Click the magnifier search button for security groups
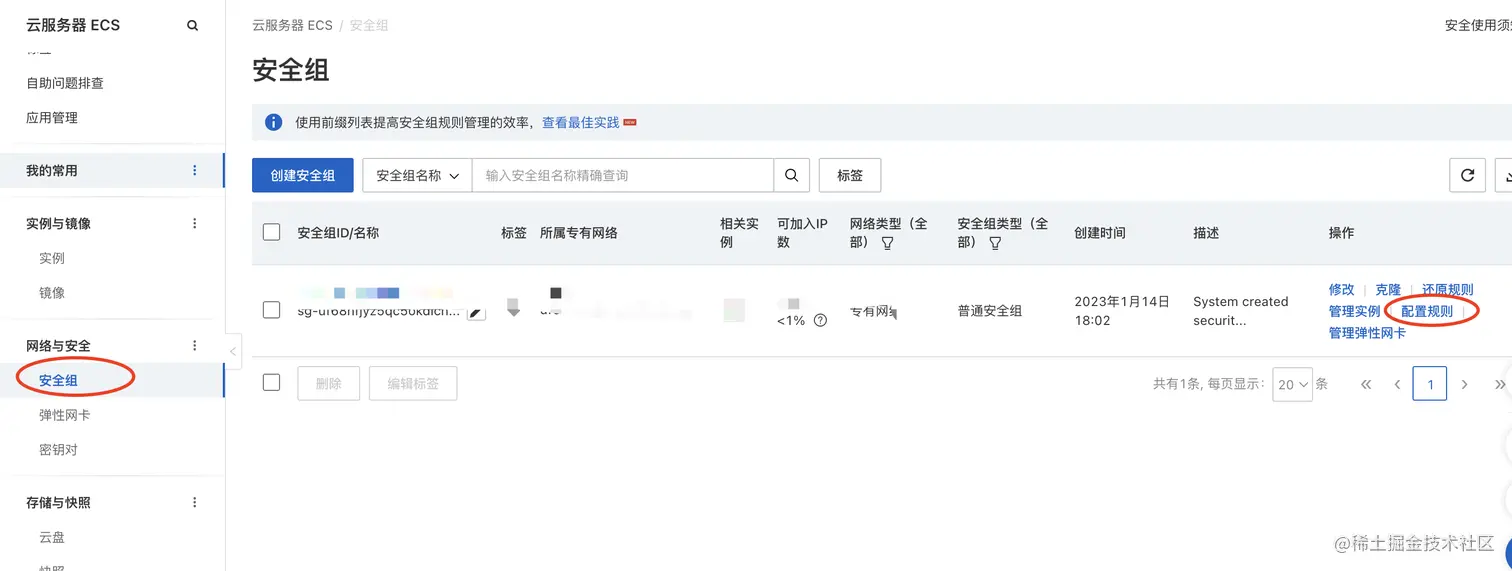The width and height of the screenshot is (1512, 571). (791, 175)
